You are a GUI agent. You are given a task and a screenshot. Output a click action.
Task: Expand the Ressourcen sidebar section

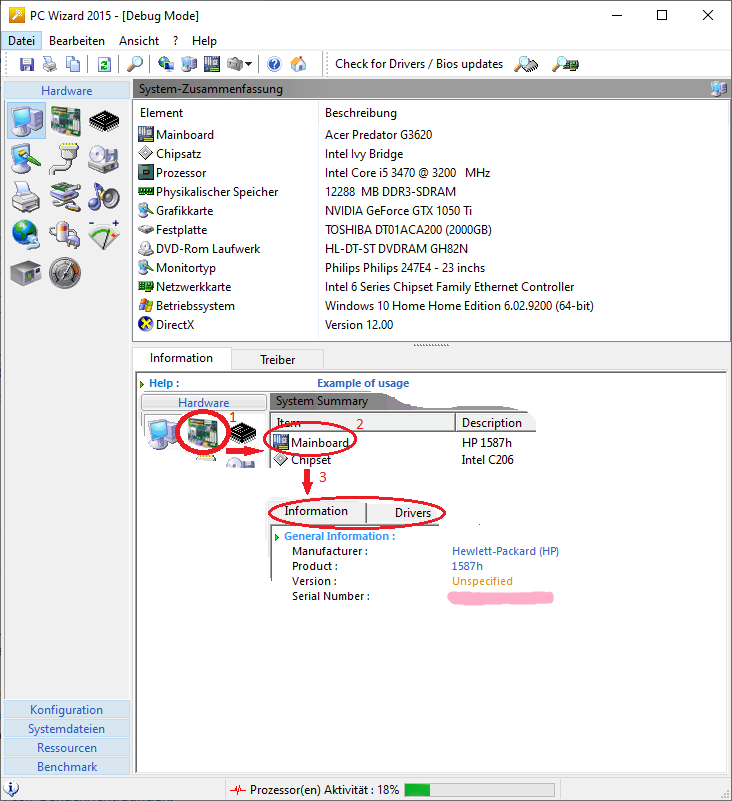click(x=67, y=747)
